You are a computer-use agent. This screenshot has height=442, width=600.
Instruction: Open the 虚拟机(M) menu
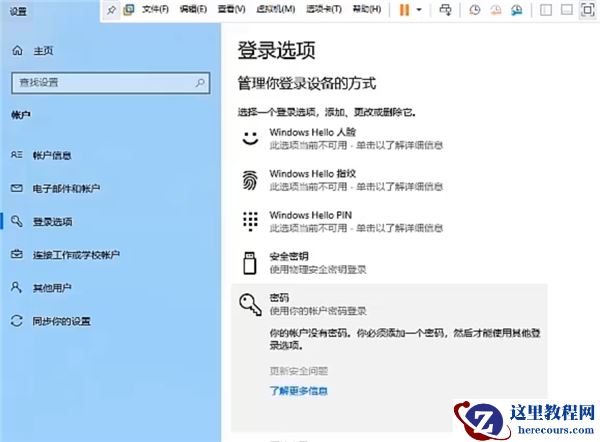pyautogui.click(x=276, y=9)
